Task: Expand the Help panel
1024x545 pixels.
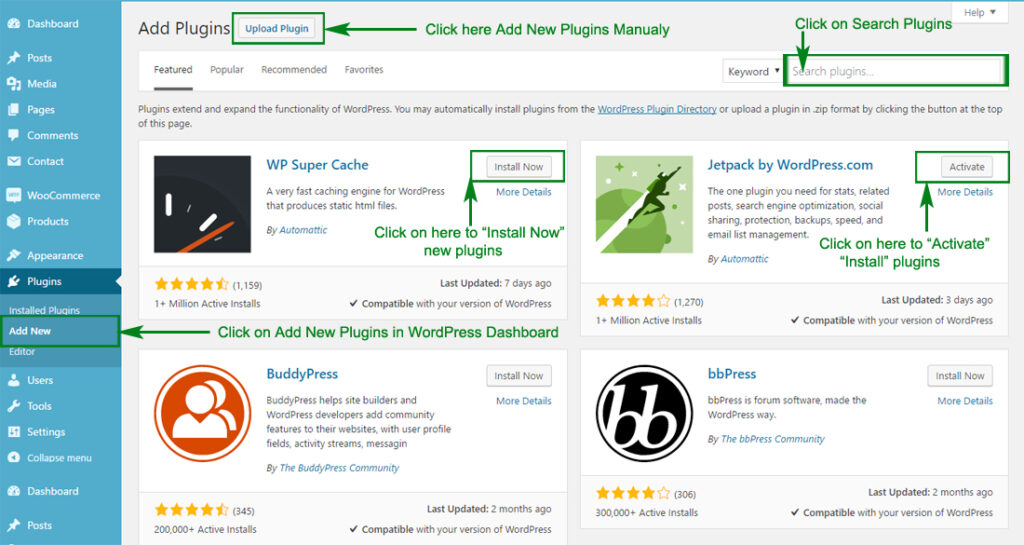Action: click(x=979, y=12)
